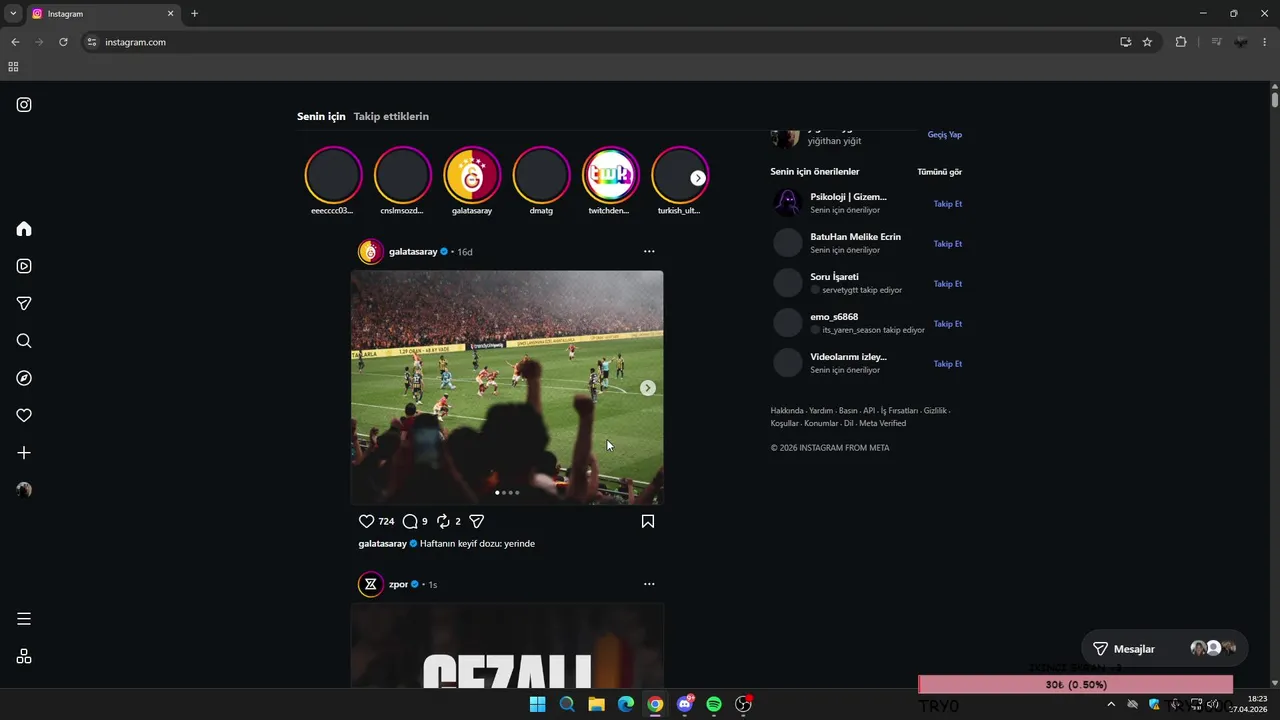This screenshot has width=1280, height=720.
Task: Open turkish_ult story
Action: (x=679, y=175)
